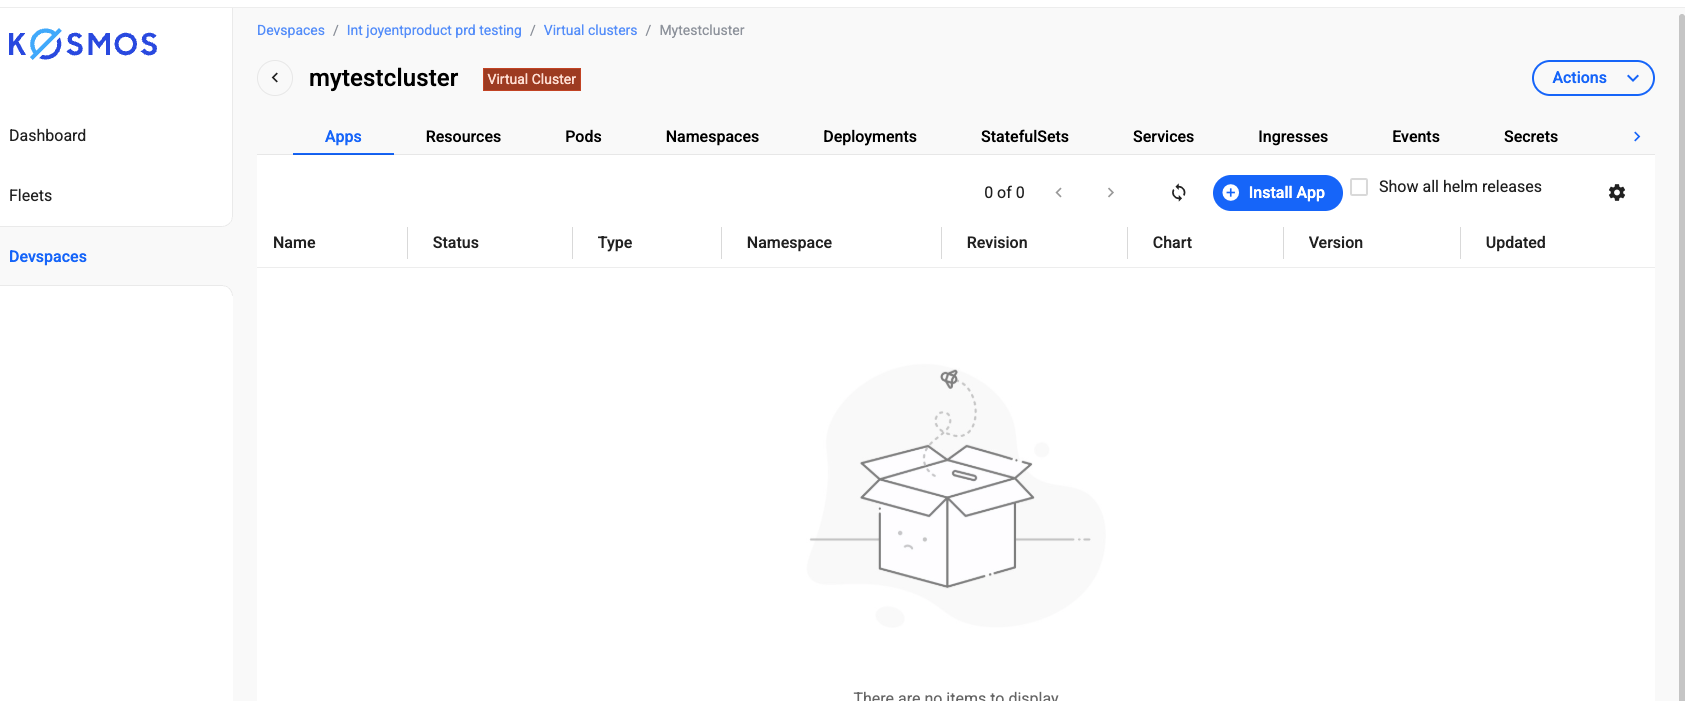Sort by the Version column header
Image resolution: width=1685 pixels, height=701 pixels.
(x=1336, y=243)
